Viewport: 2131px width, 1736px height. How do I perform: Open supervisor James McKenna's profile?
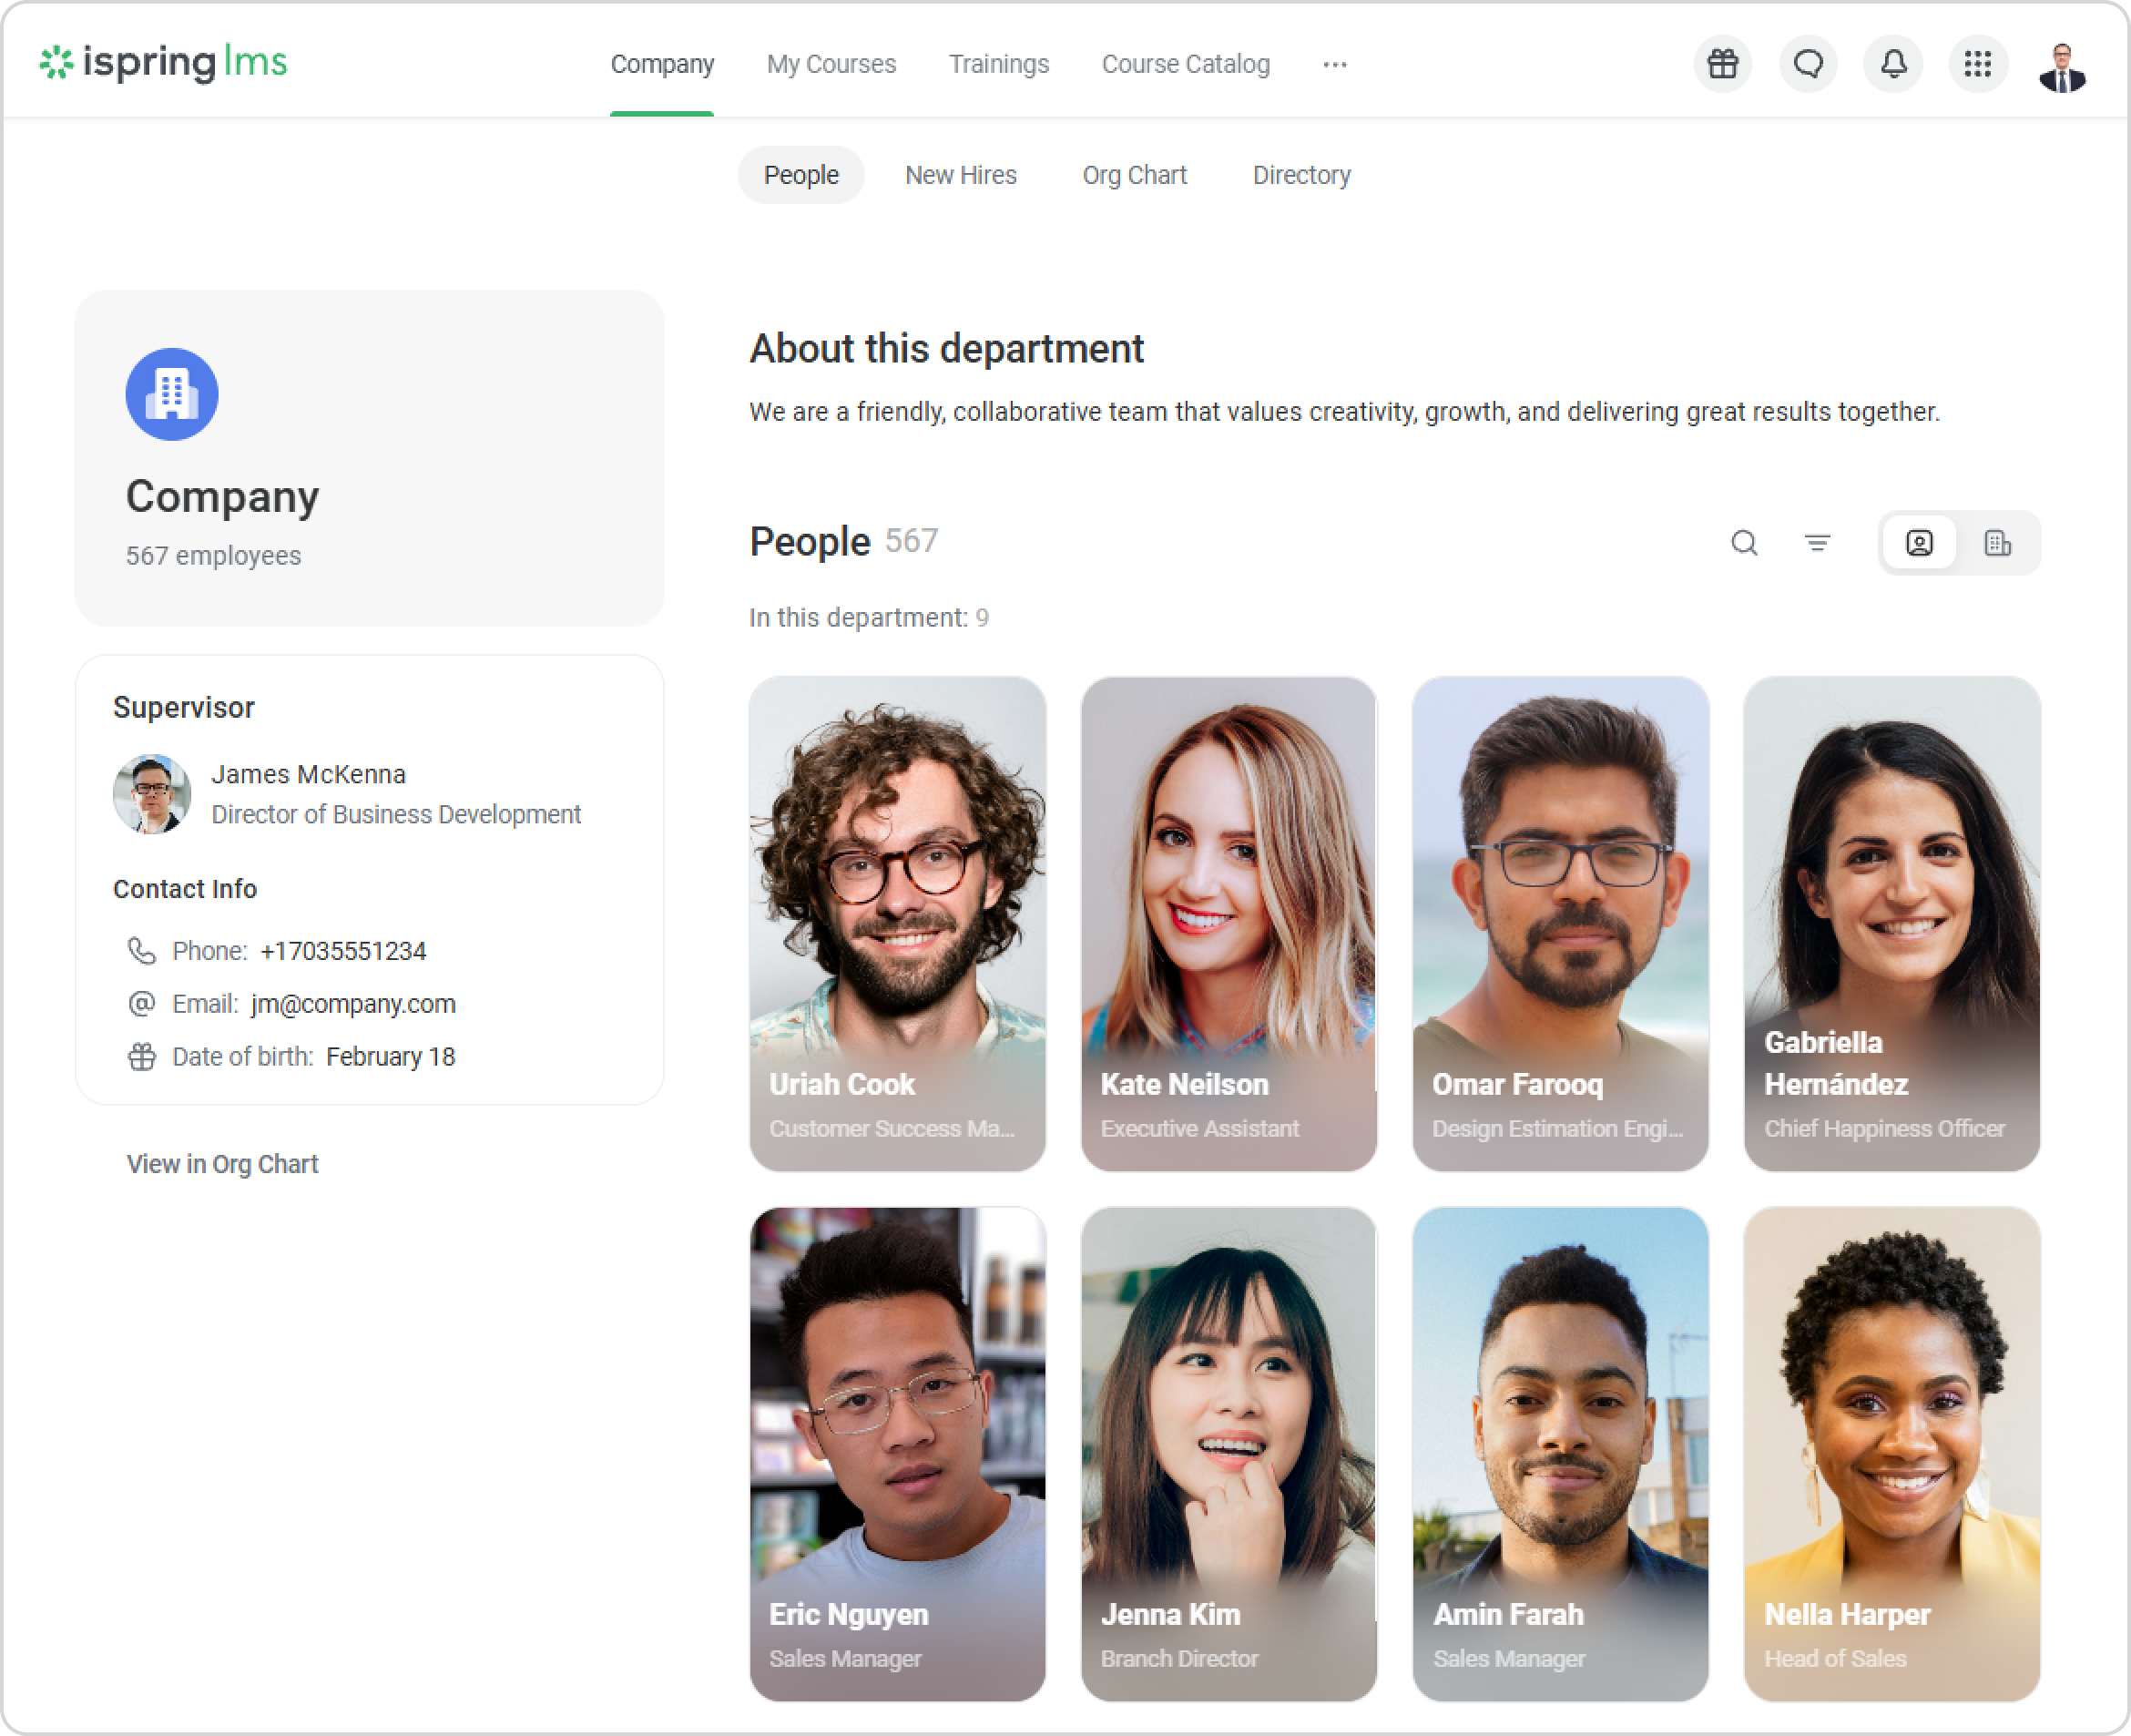click(308, 775)
